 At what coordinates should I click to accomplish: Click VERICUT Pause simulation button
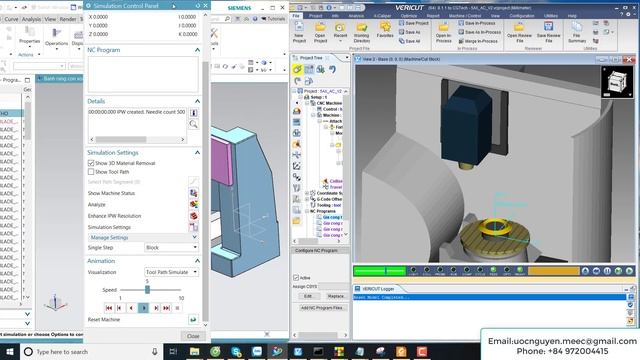(x=607, y=271)
